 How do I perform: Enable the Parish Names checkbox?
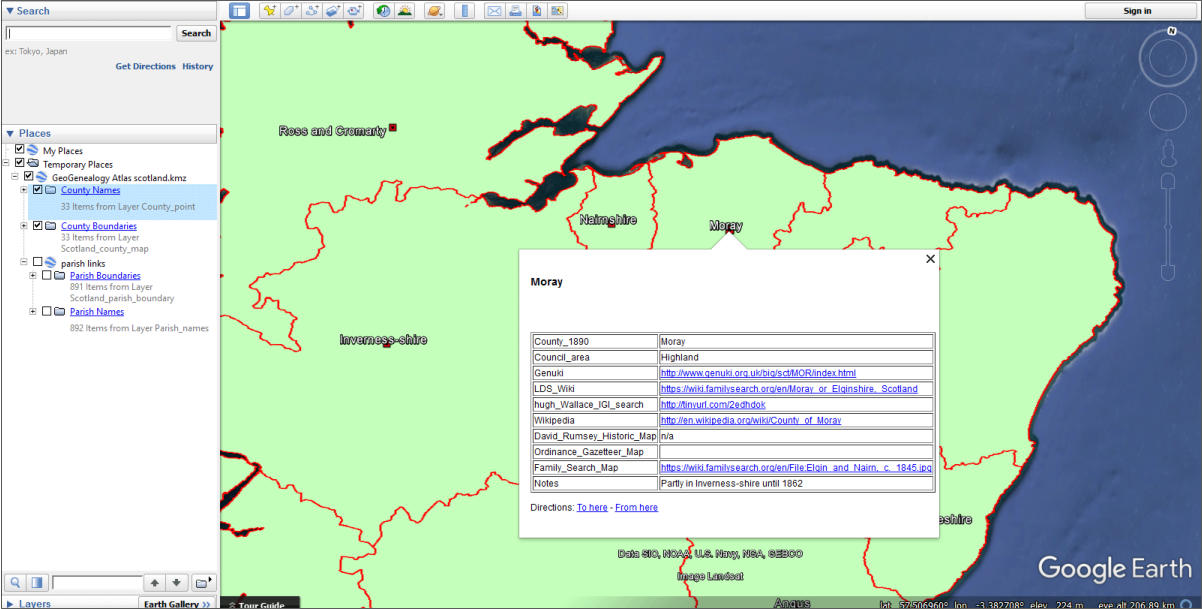(x=46, y=311)
